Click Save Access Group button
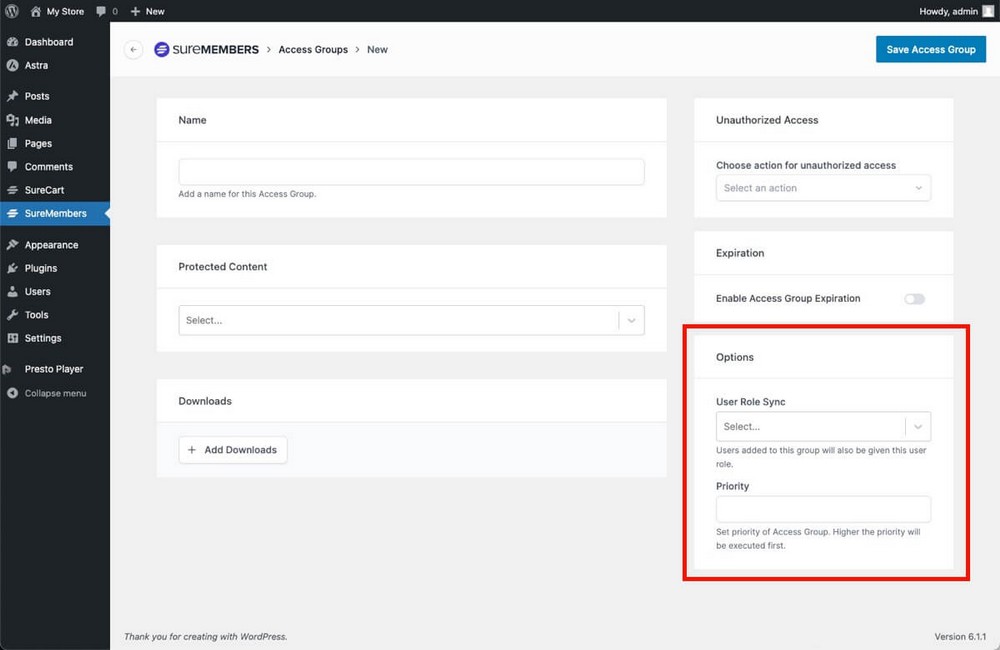This screenshot has width=1000, height=650. (x=930, y=49)
